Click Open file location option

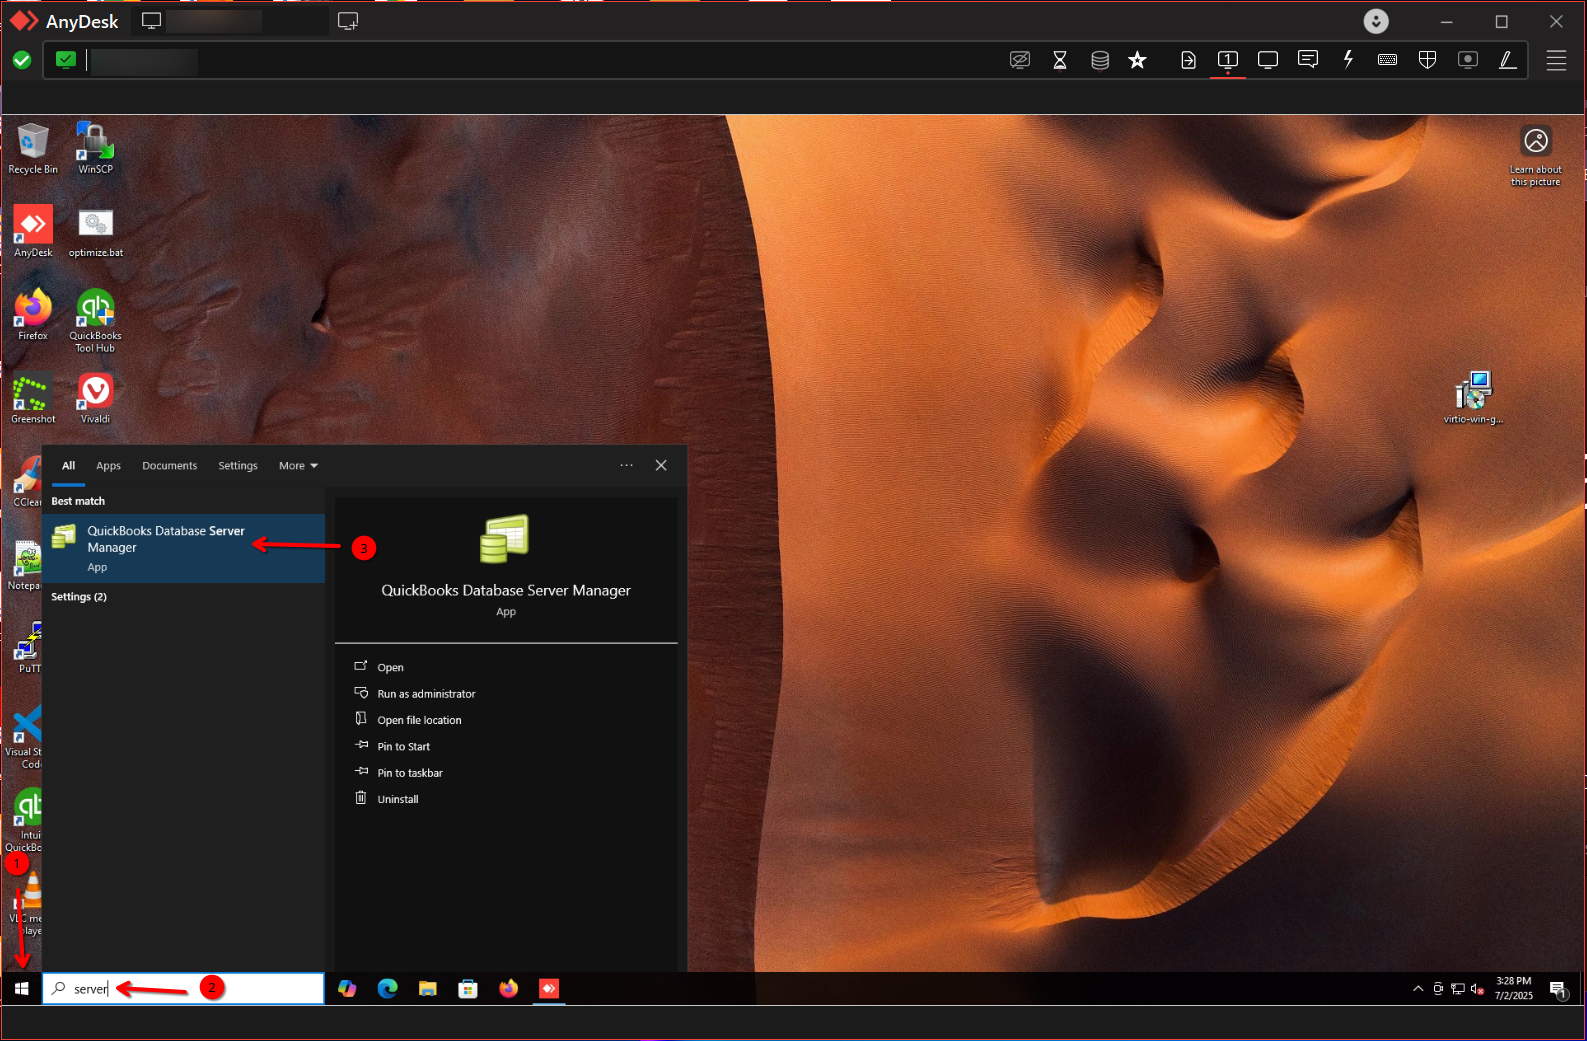pos(419,720)
